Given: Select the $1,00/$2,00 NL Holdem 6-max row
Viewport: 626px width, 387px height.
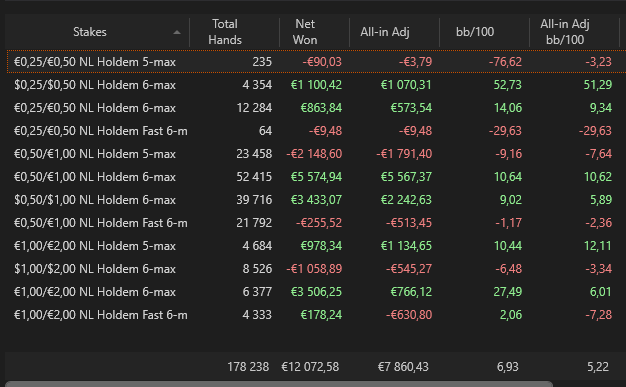Looking at the screenshot, I should coord(316,269).
